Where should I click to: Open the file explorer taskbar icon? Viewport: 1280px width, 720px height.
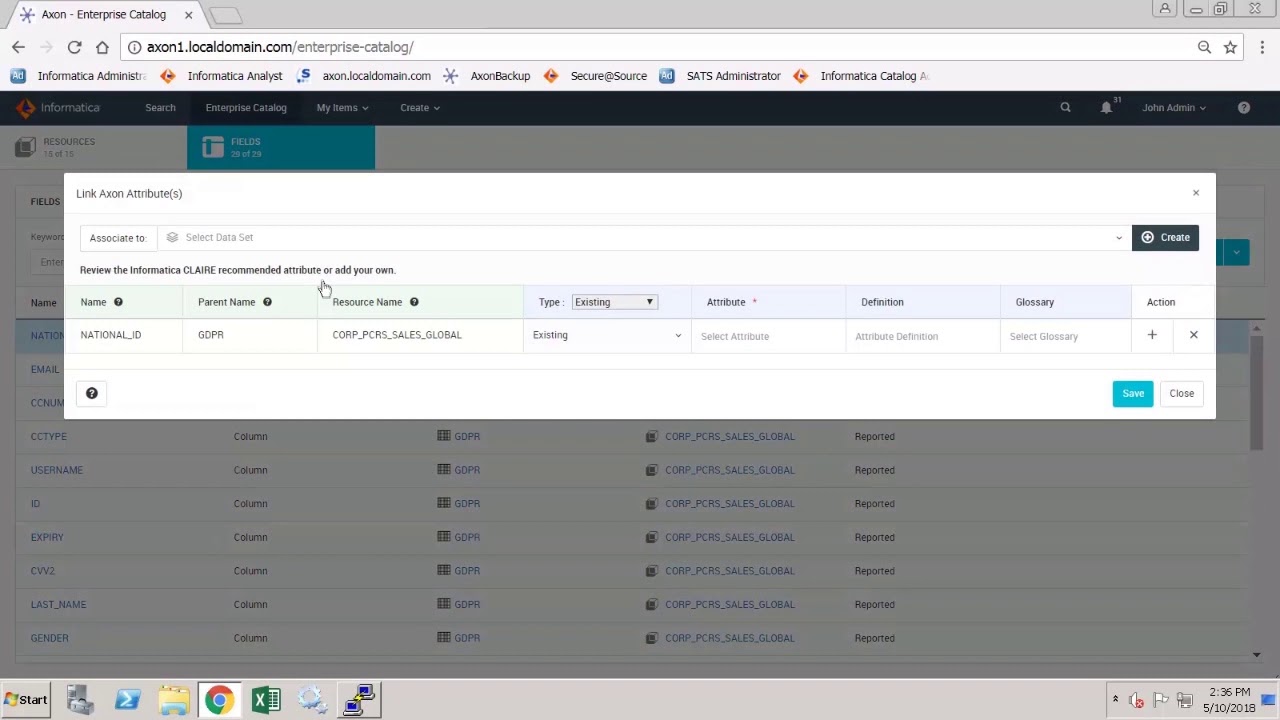tap(173, 700)
